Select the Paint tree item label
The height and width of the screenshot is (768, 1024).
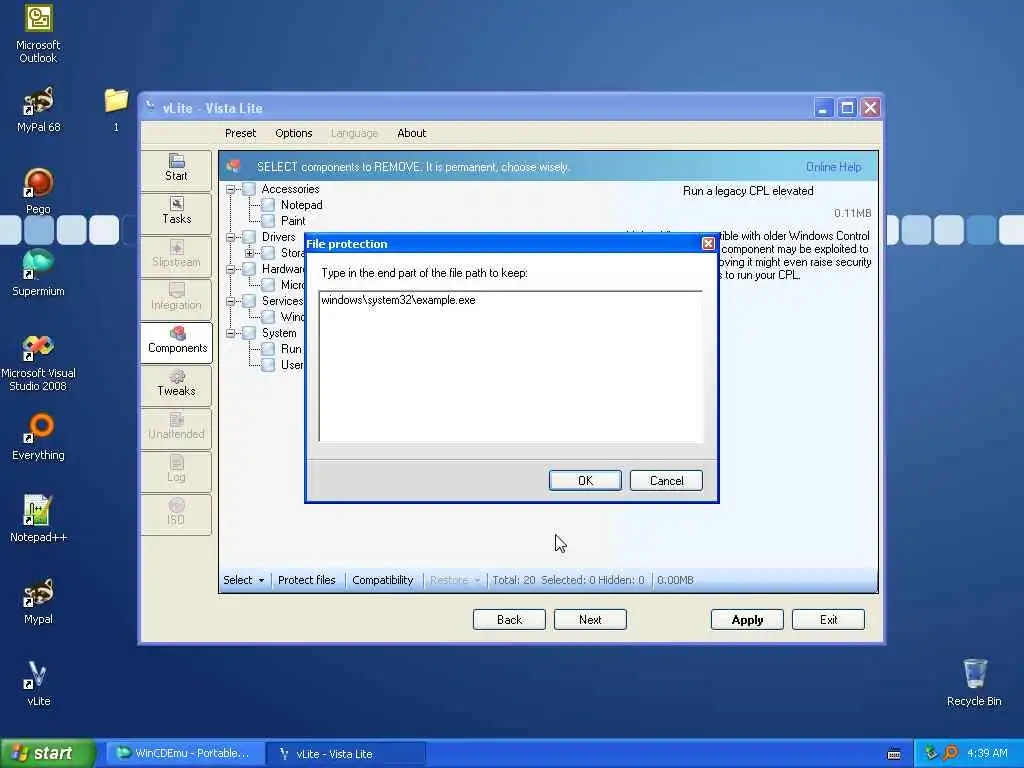tap(293, 221)
